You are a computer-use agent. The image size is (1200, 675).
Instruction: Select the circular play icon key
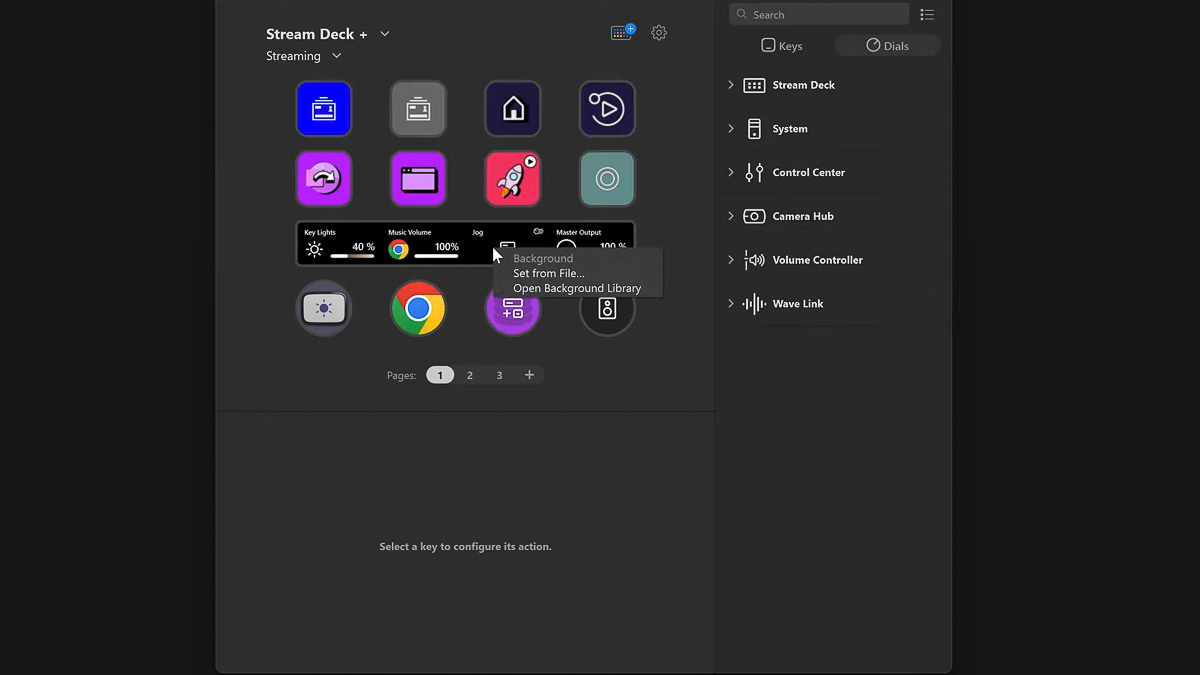607,108
